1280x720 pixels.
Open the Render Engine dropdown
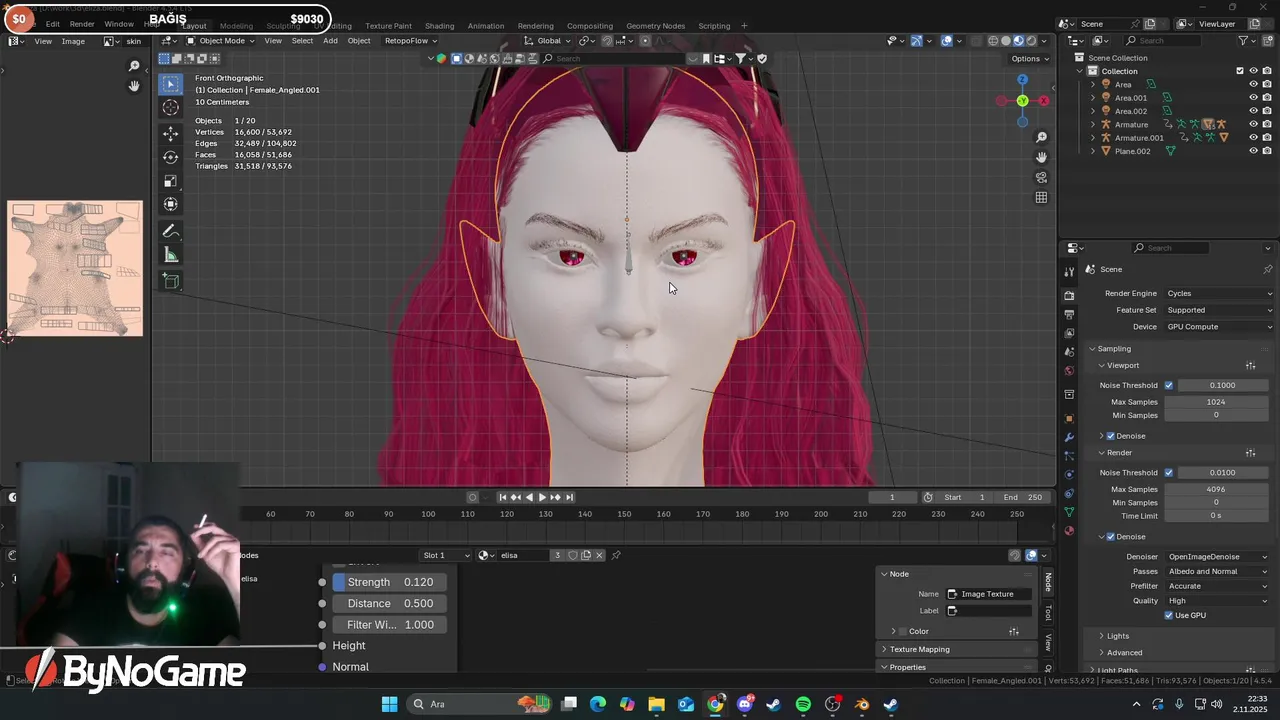pyautogui.click(x=1219, y=293)
